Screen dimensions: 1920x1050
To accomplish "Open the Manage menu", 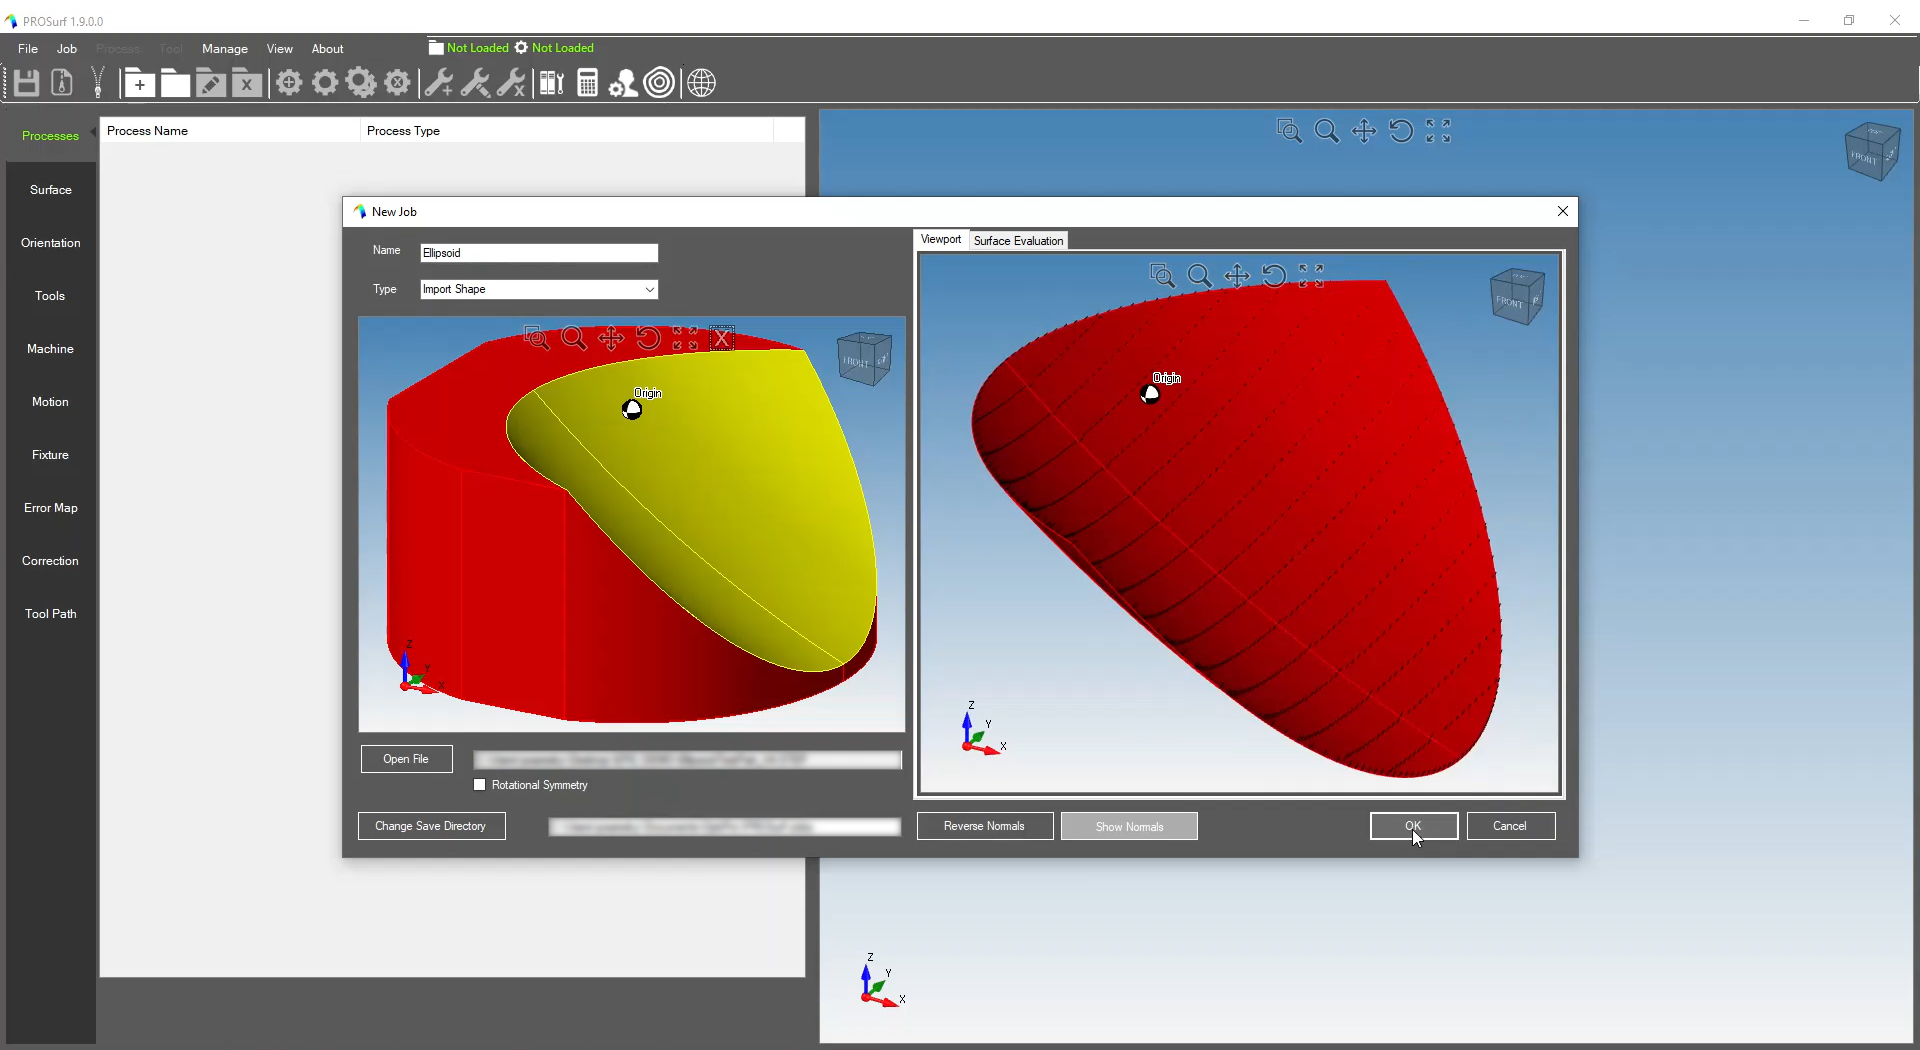I will [x=225, y=48].
